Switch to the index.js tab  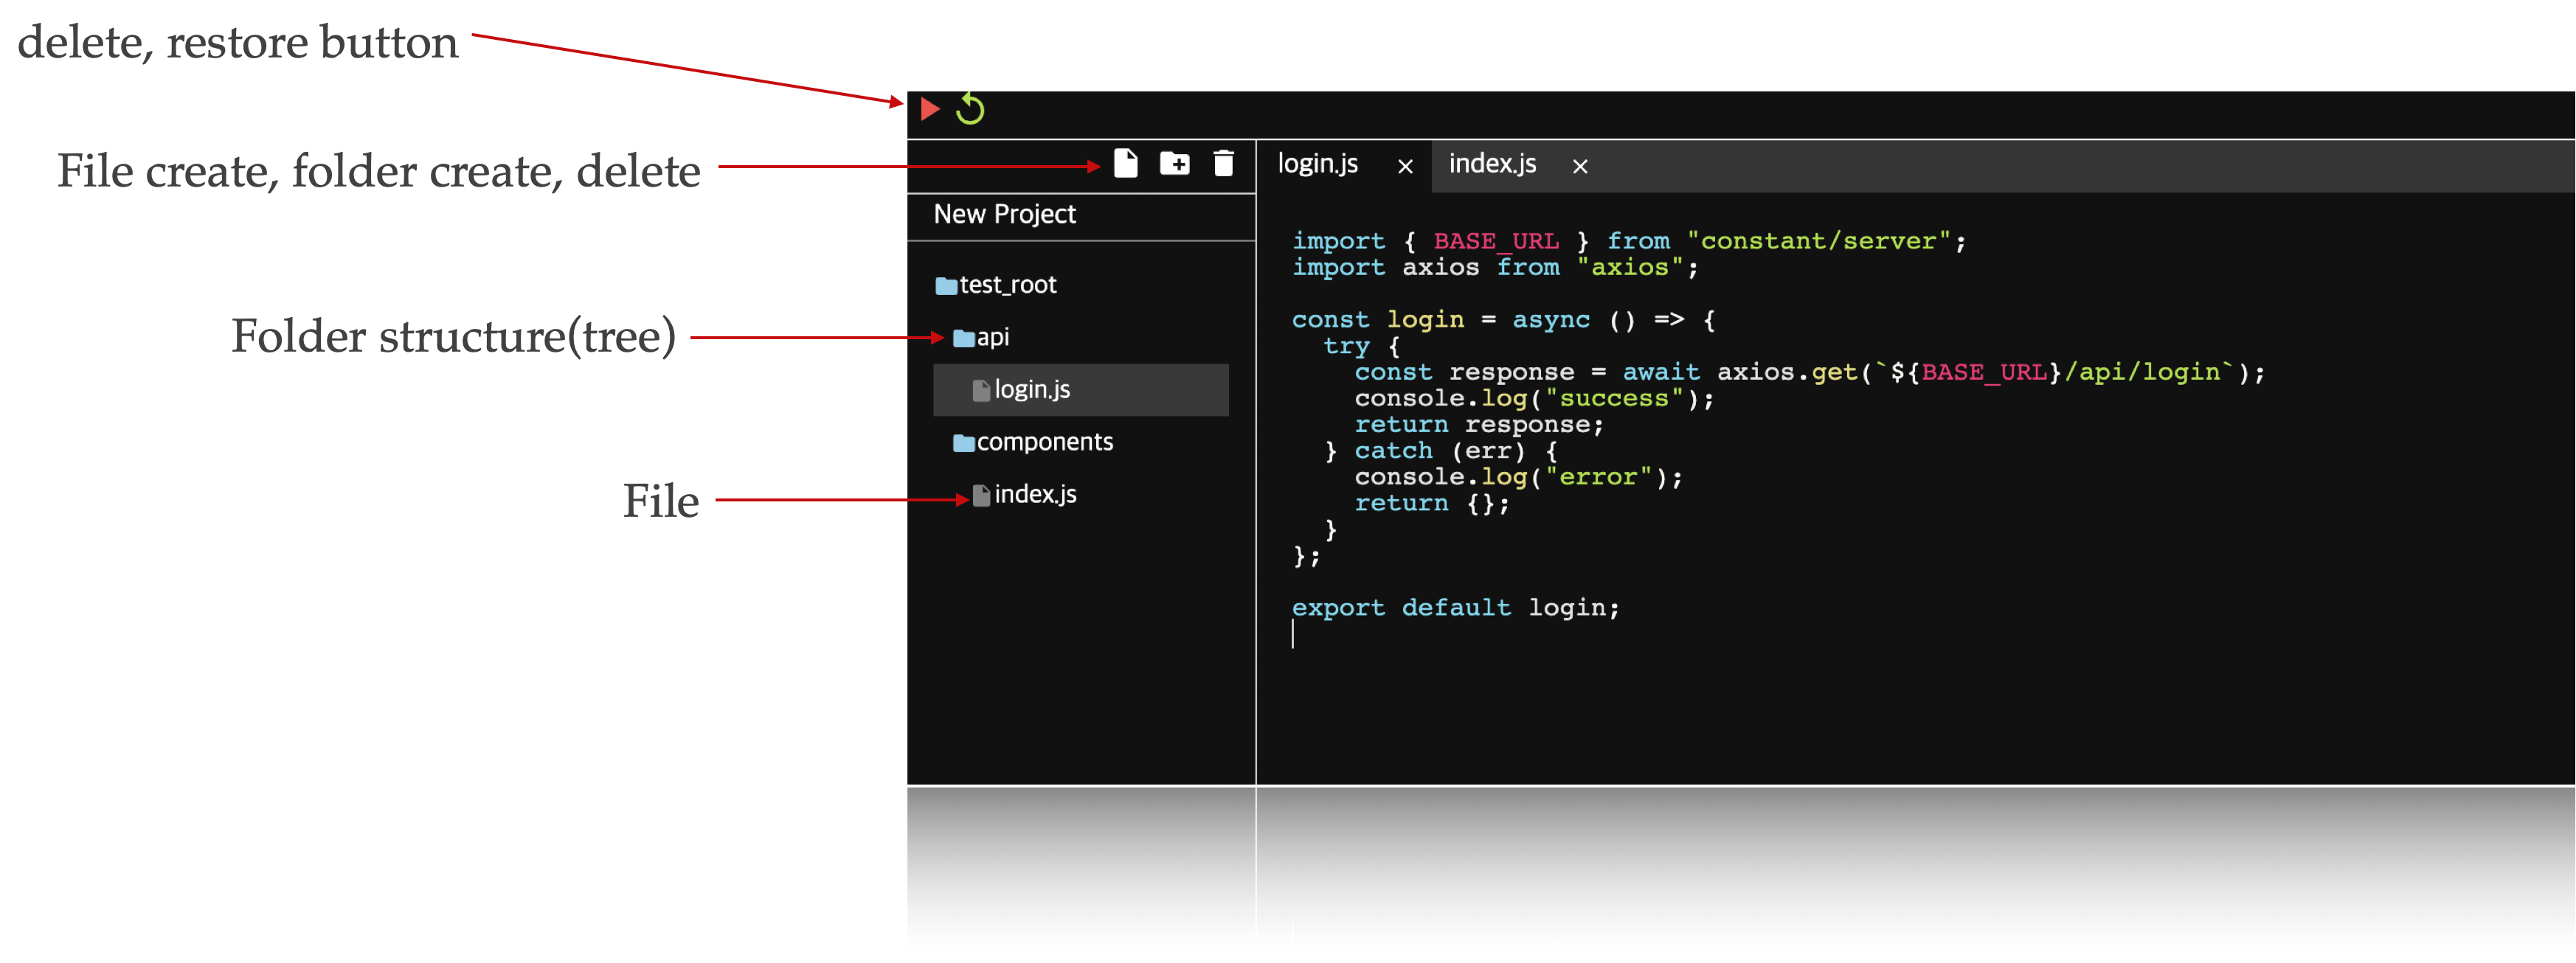(1492, 164)
